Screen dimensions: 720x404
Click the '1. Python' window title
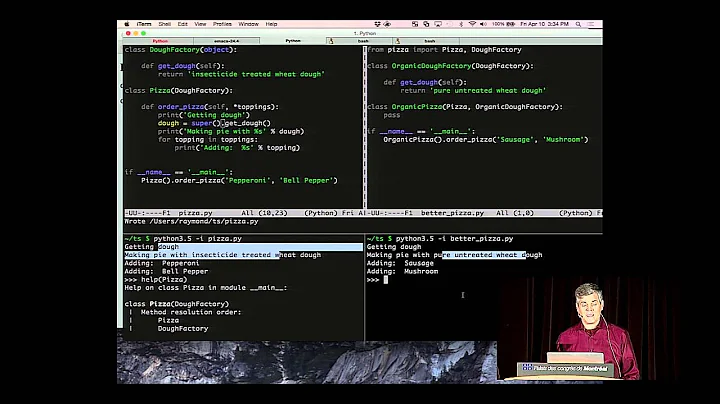[x=365, y=33]
